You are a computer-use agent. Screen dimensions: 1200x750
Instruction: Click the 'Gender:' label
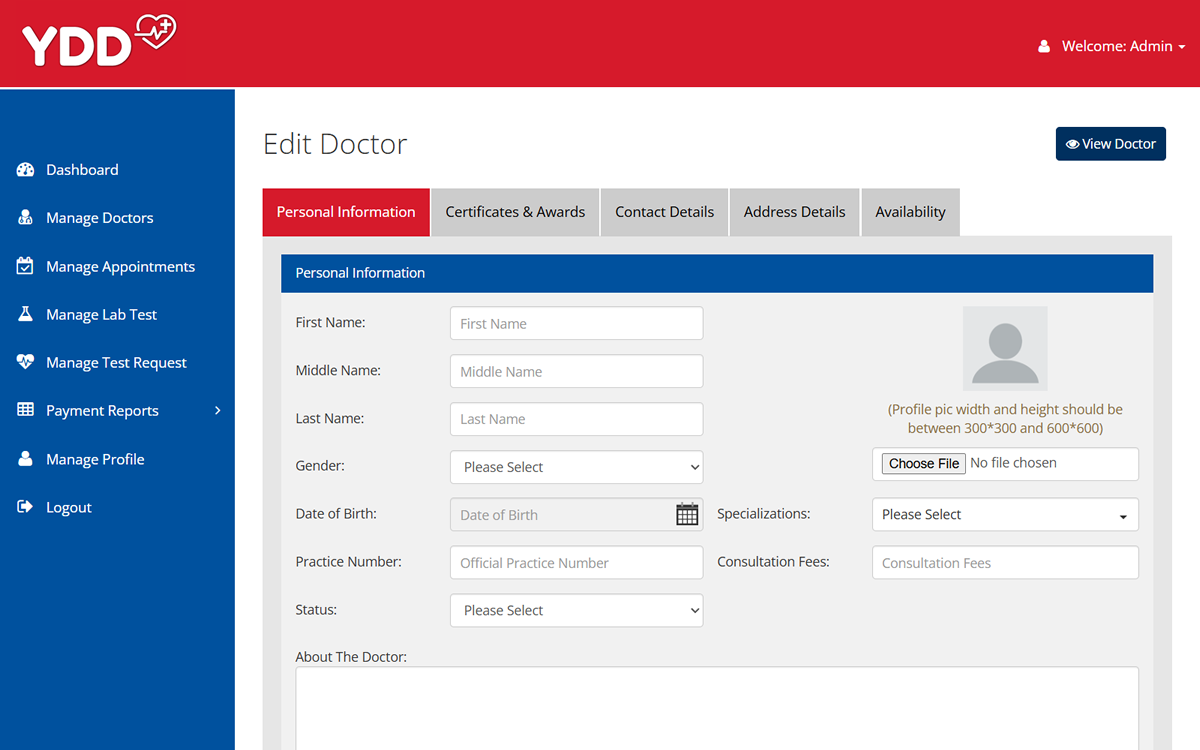[x=320, y=466]
